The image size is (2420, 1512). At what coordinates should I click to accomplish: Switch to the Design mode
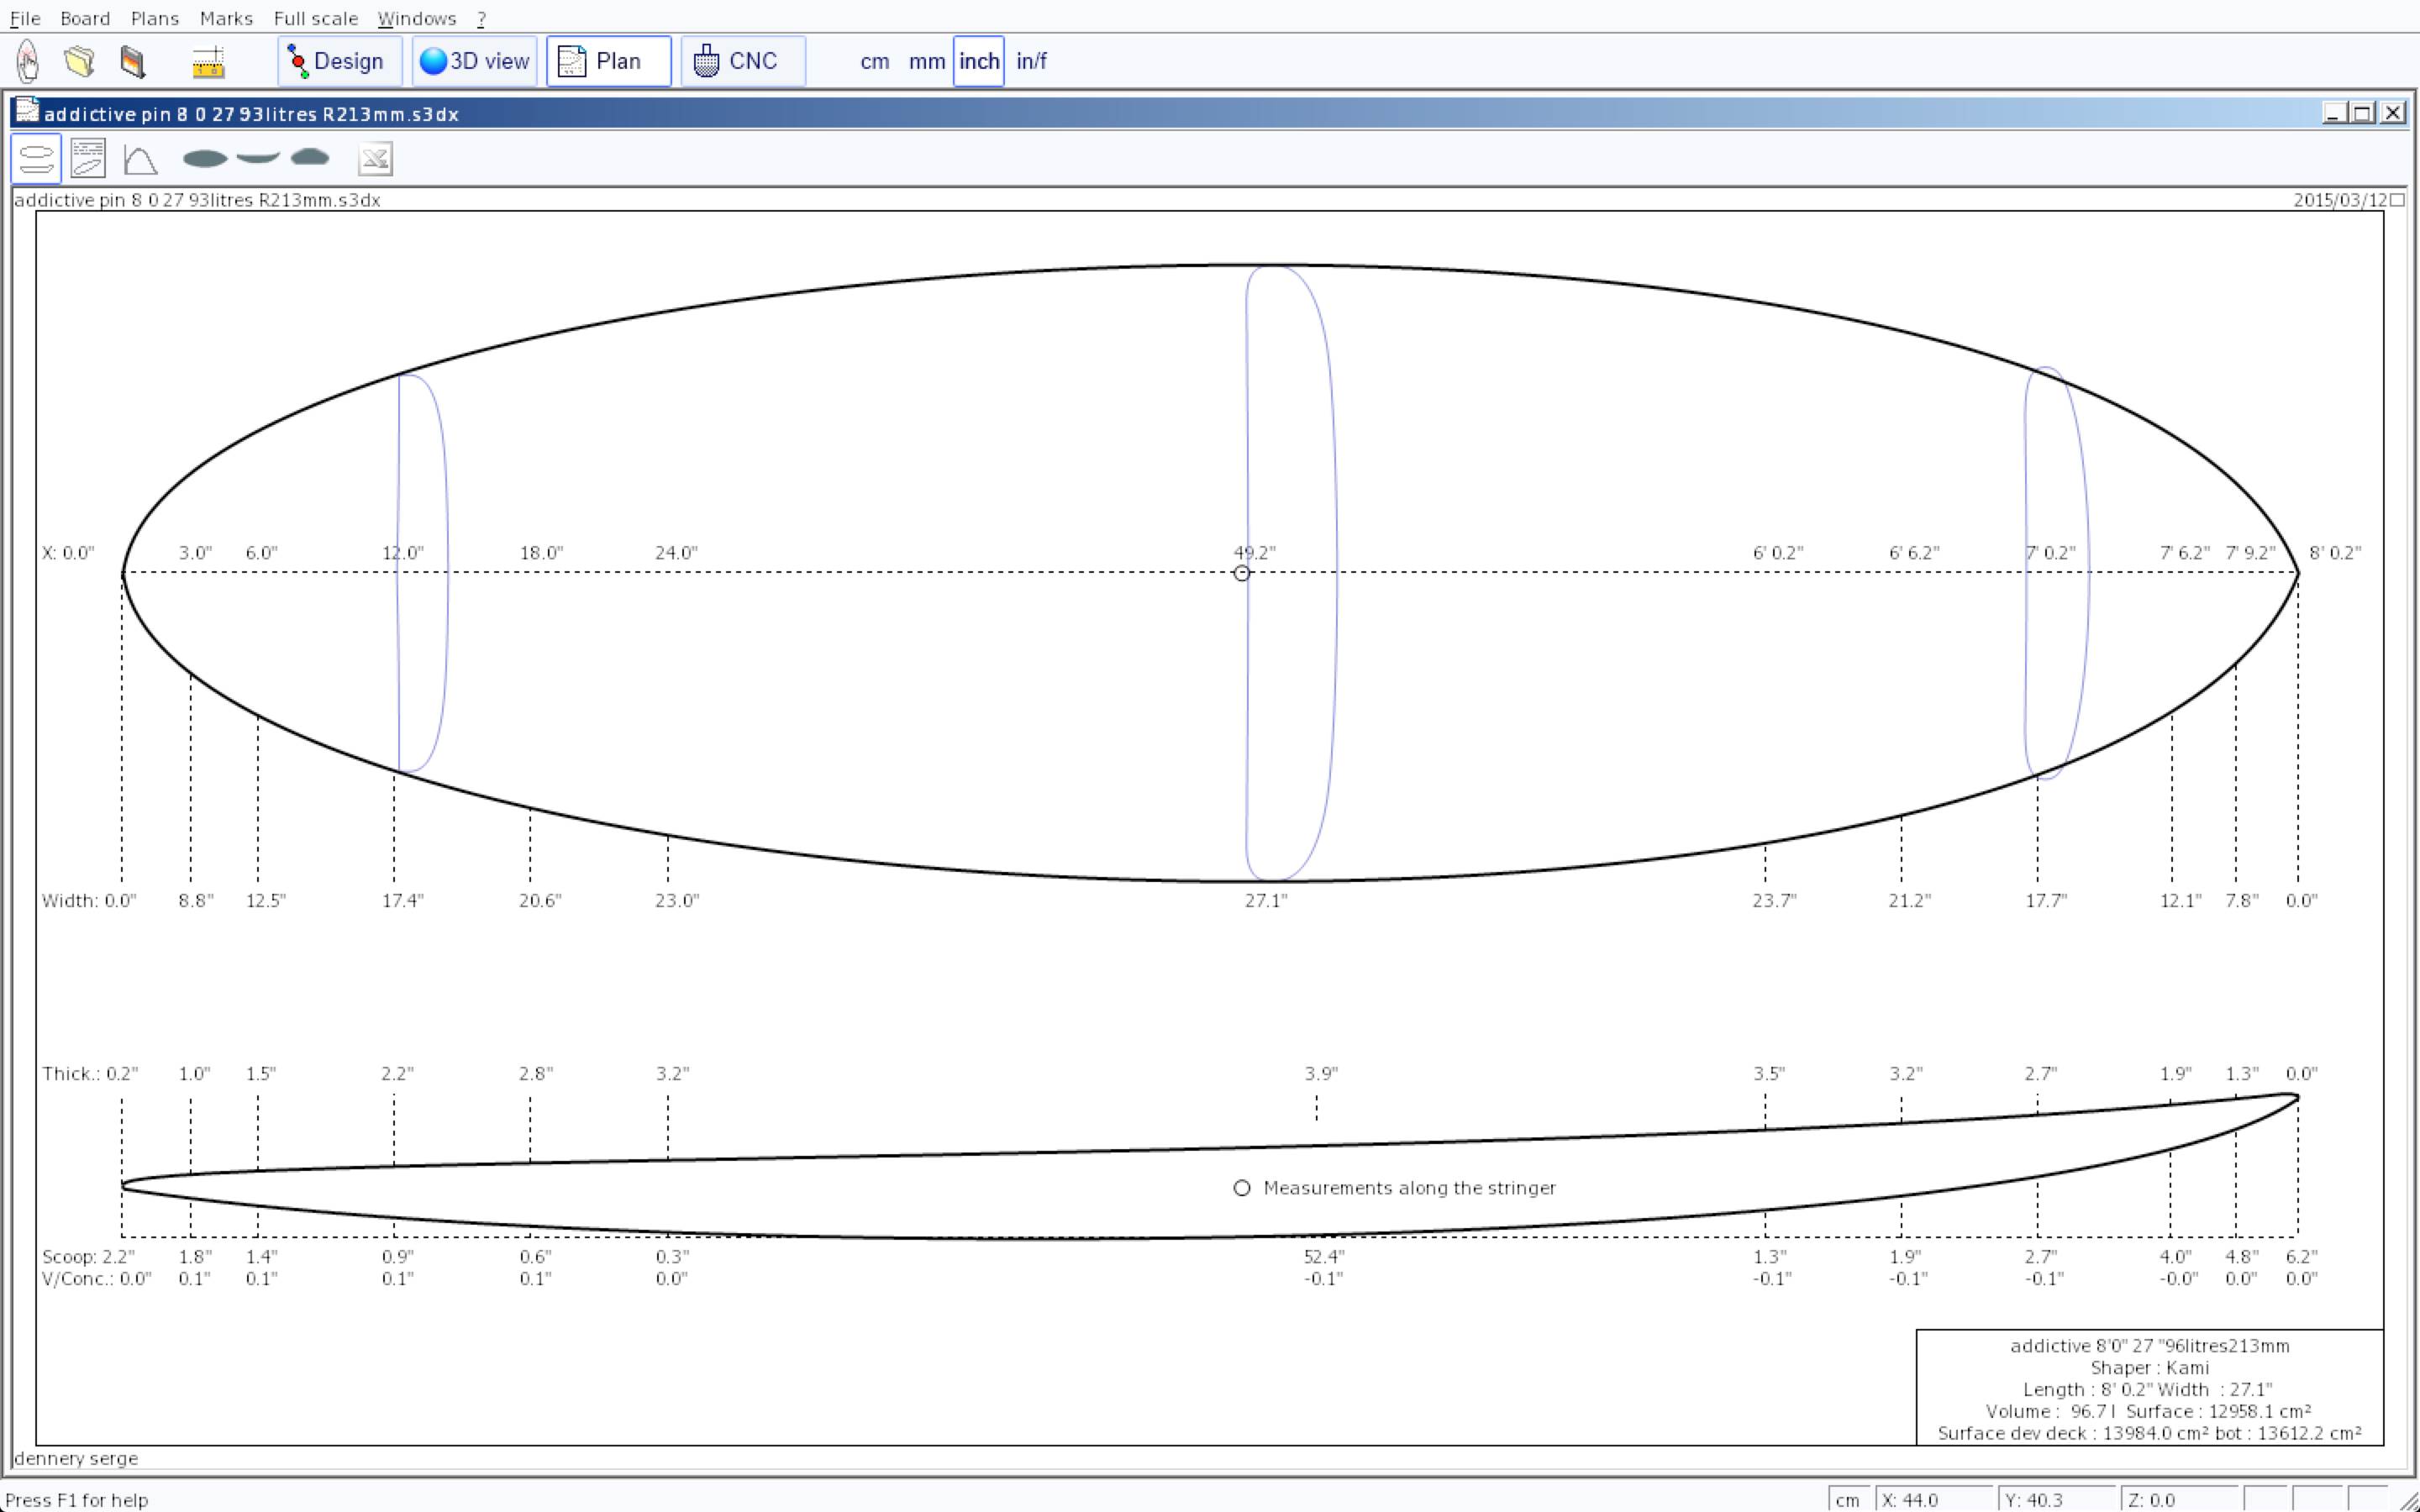339,61
